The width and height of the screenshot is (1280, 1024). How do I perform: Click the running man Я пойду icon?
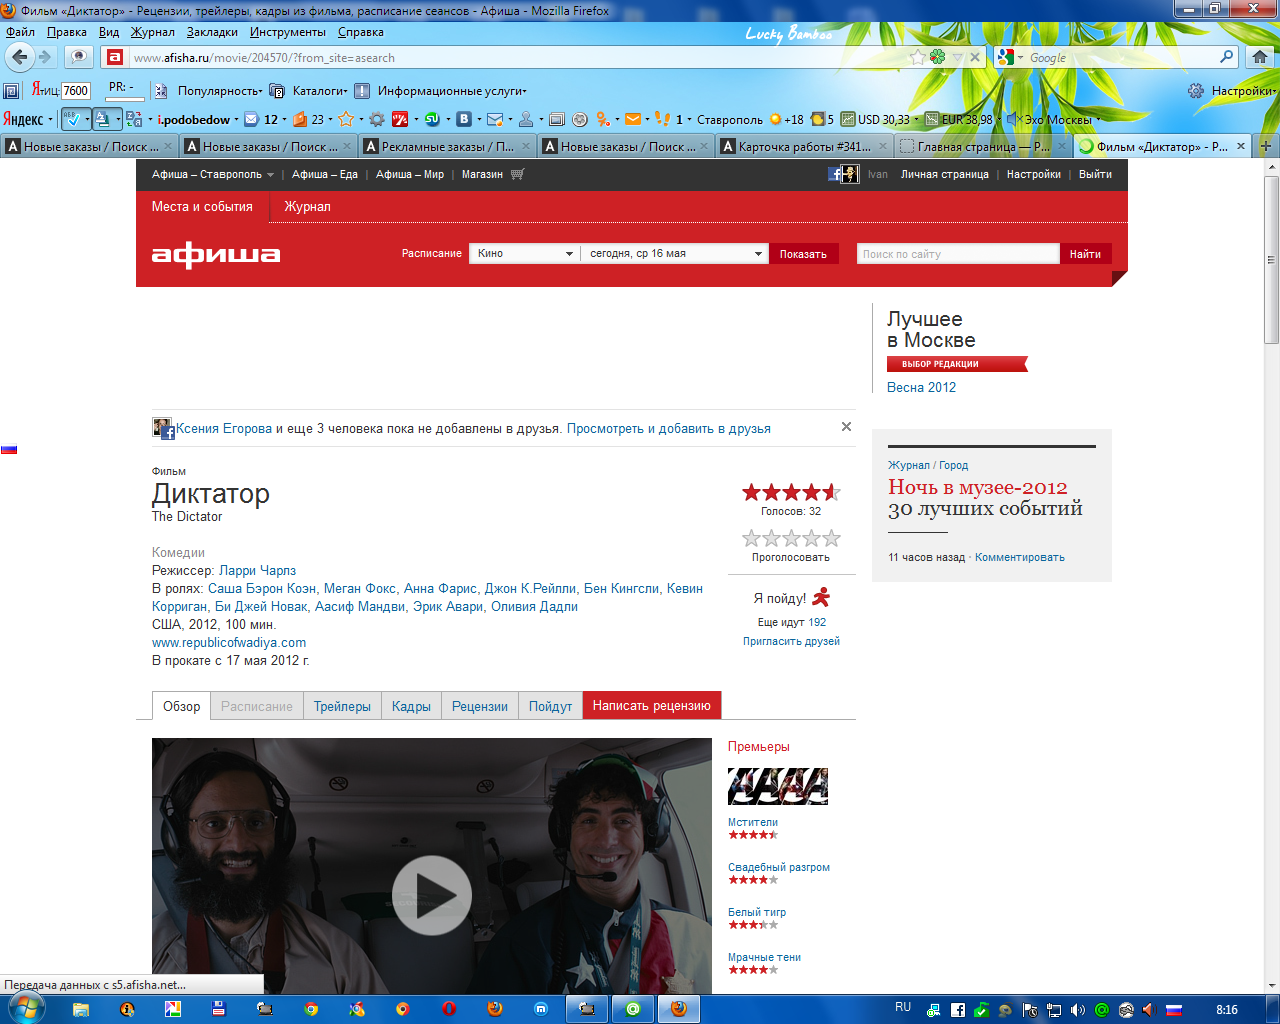point(821,597)
